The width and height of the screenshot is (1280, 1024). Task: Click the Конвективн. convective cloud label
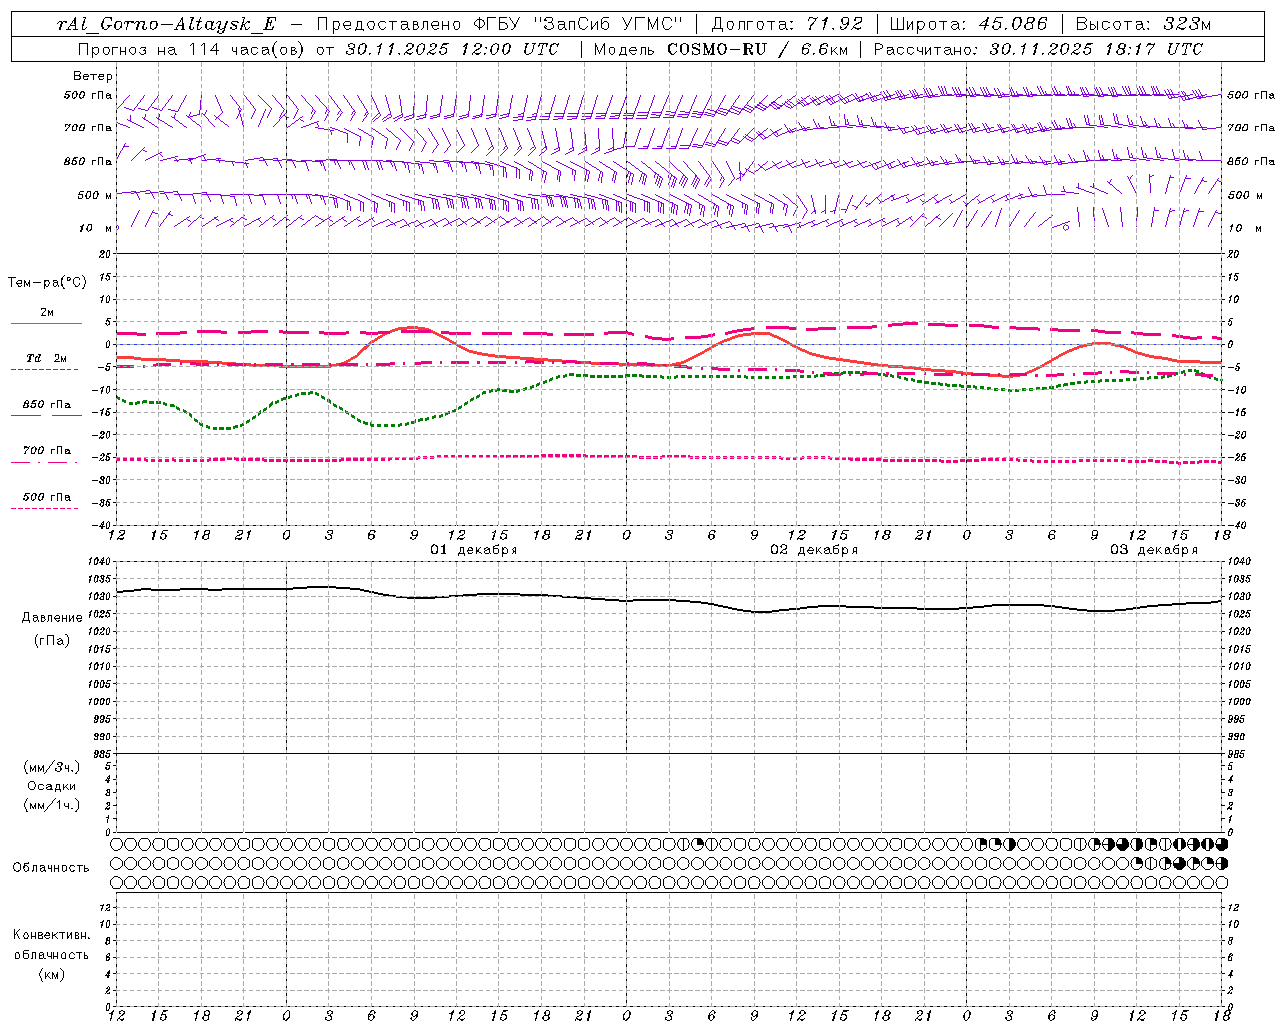pyautogui.click(x=52, y=935)
